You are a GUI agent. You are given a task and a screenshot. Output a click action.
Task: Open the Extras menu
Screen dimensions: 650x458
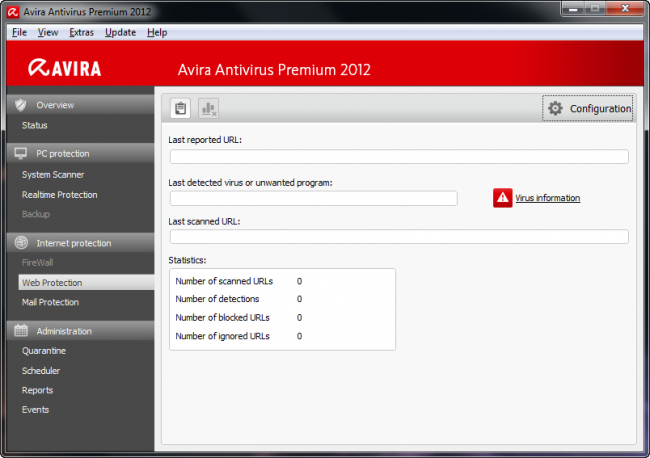[x=81, y=32]
